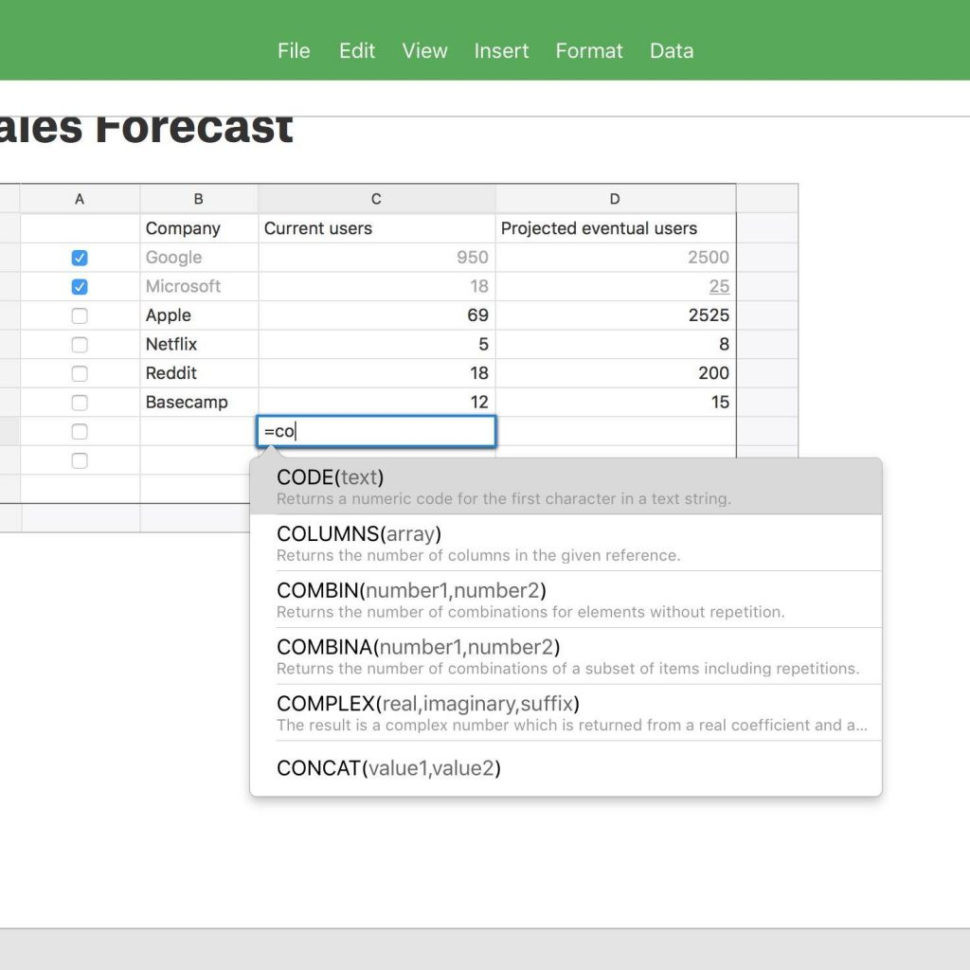Open the Insert menu
The image size is (970, 970).
tap(500, 50)
